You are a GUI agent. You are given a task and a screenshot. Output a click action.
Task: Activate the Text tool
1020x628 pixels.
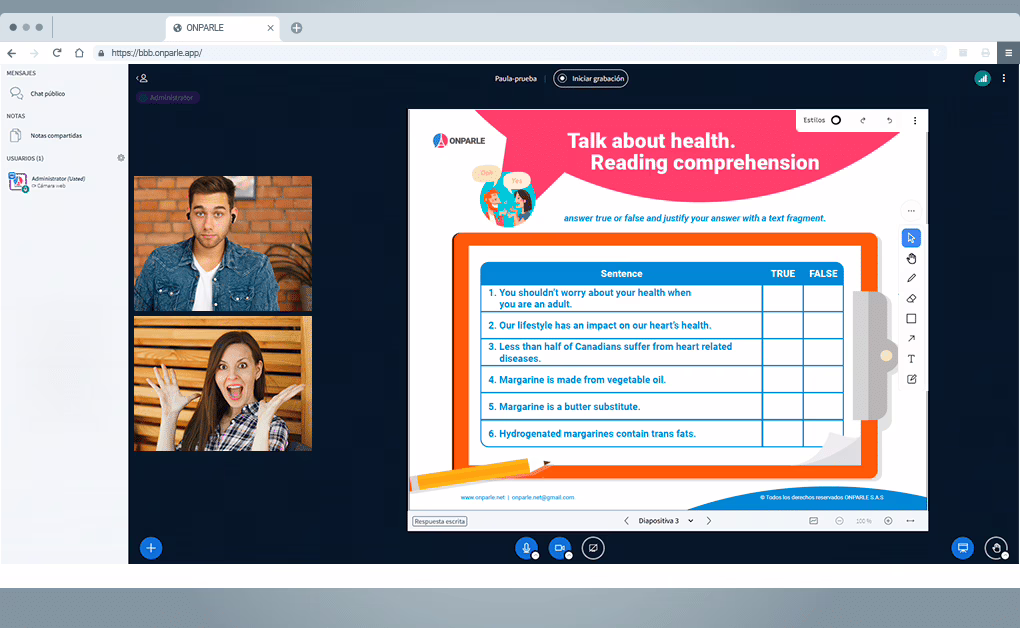tap(911, 359)
